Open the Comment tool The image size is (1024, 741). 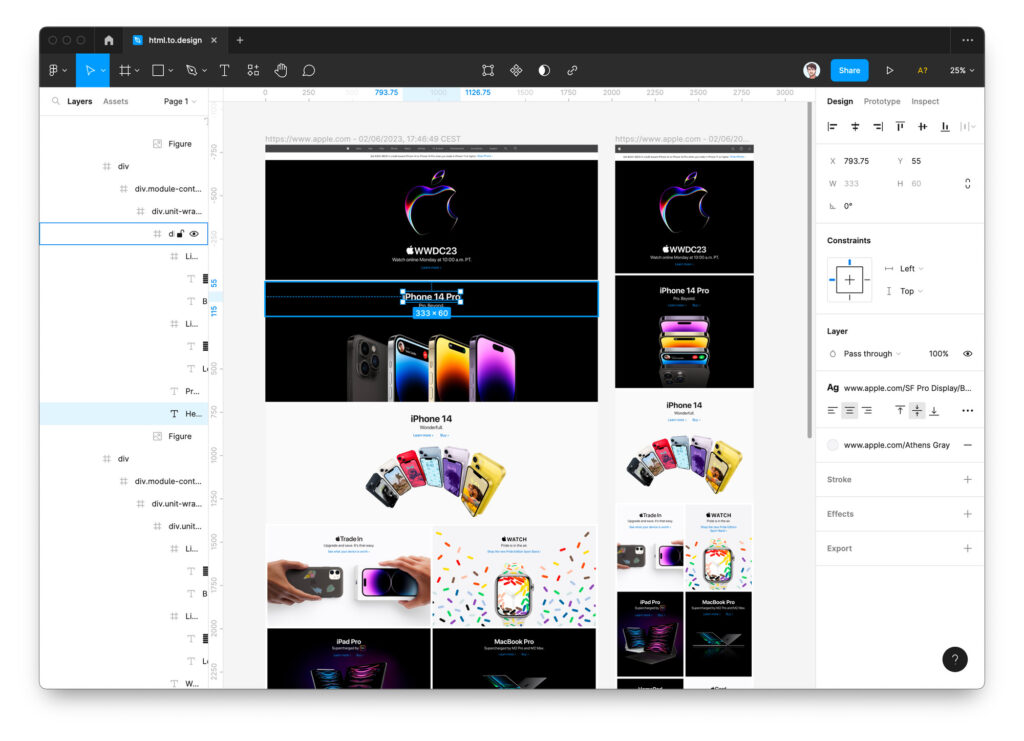tap(309, 70)
